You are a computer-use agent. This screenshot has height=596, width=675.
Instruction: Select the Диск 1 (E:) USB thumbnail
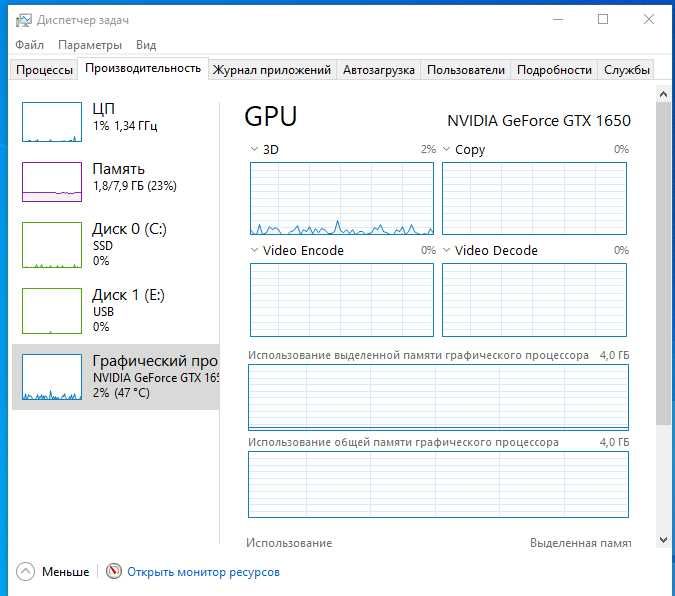[x=52, y=311]
